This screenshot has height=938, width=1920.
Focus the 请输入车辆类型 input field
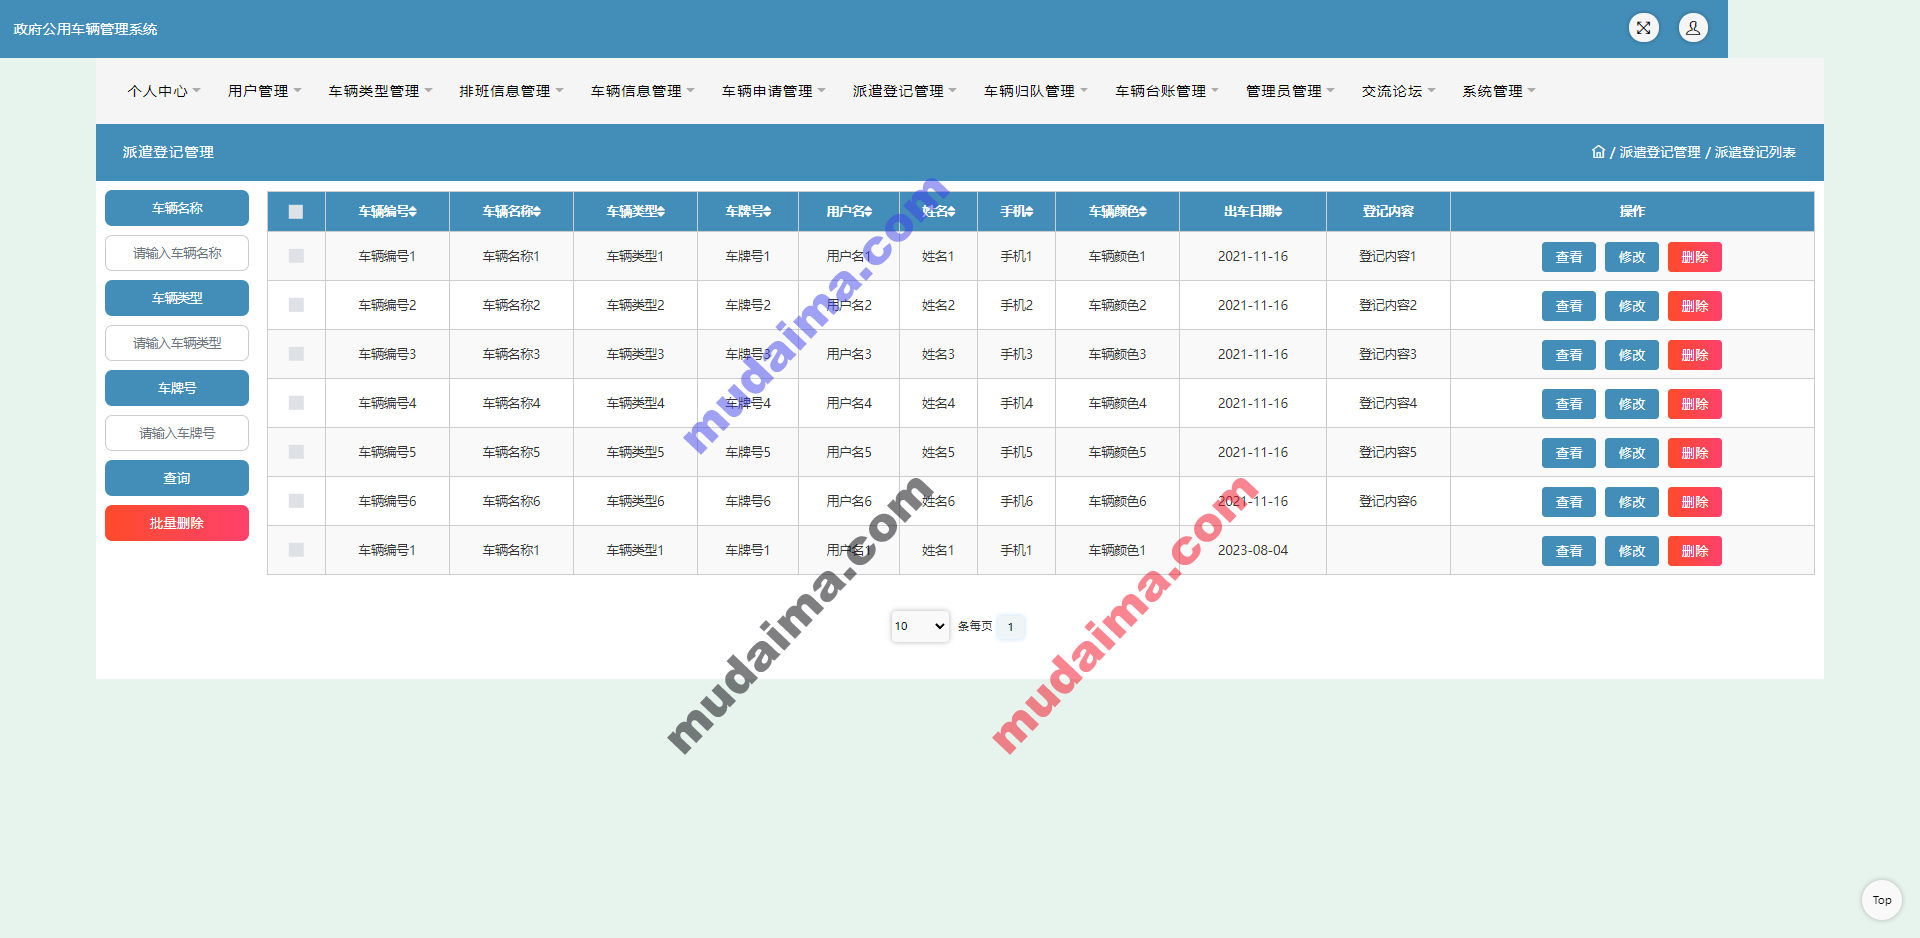coord(177,343)
